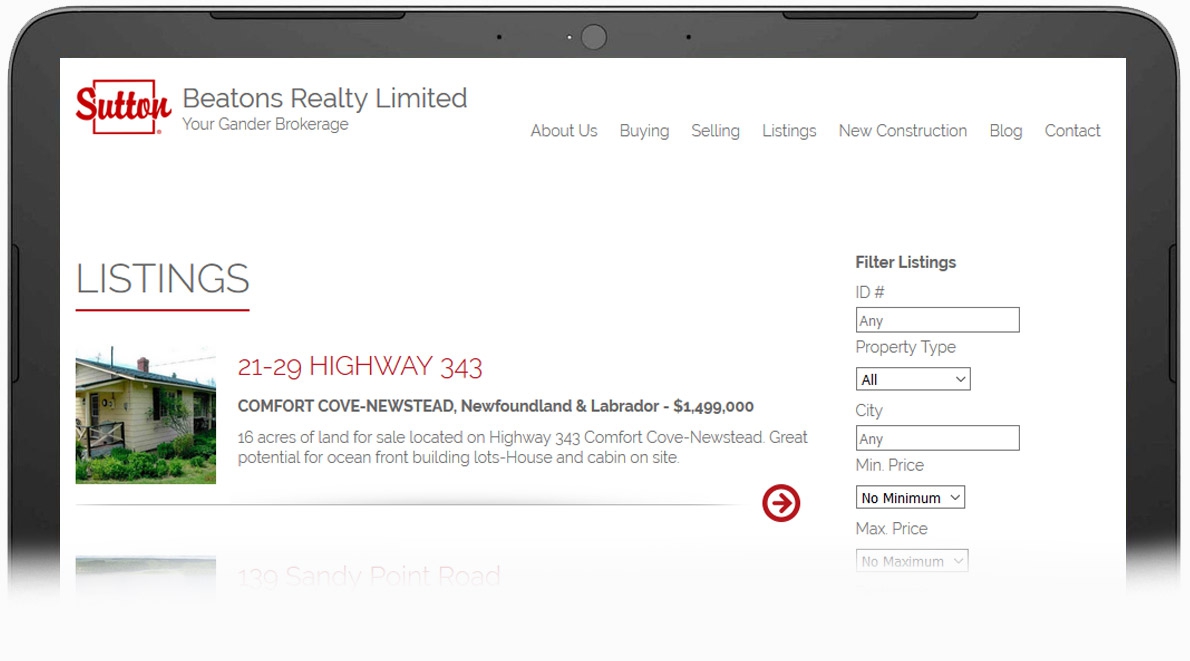
Task: Go to the Buying page
Action: 644,131
